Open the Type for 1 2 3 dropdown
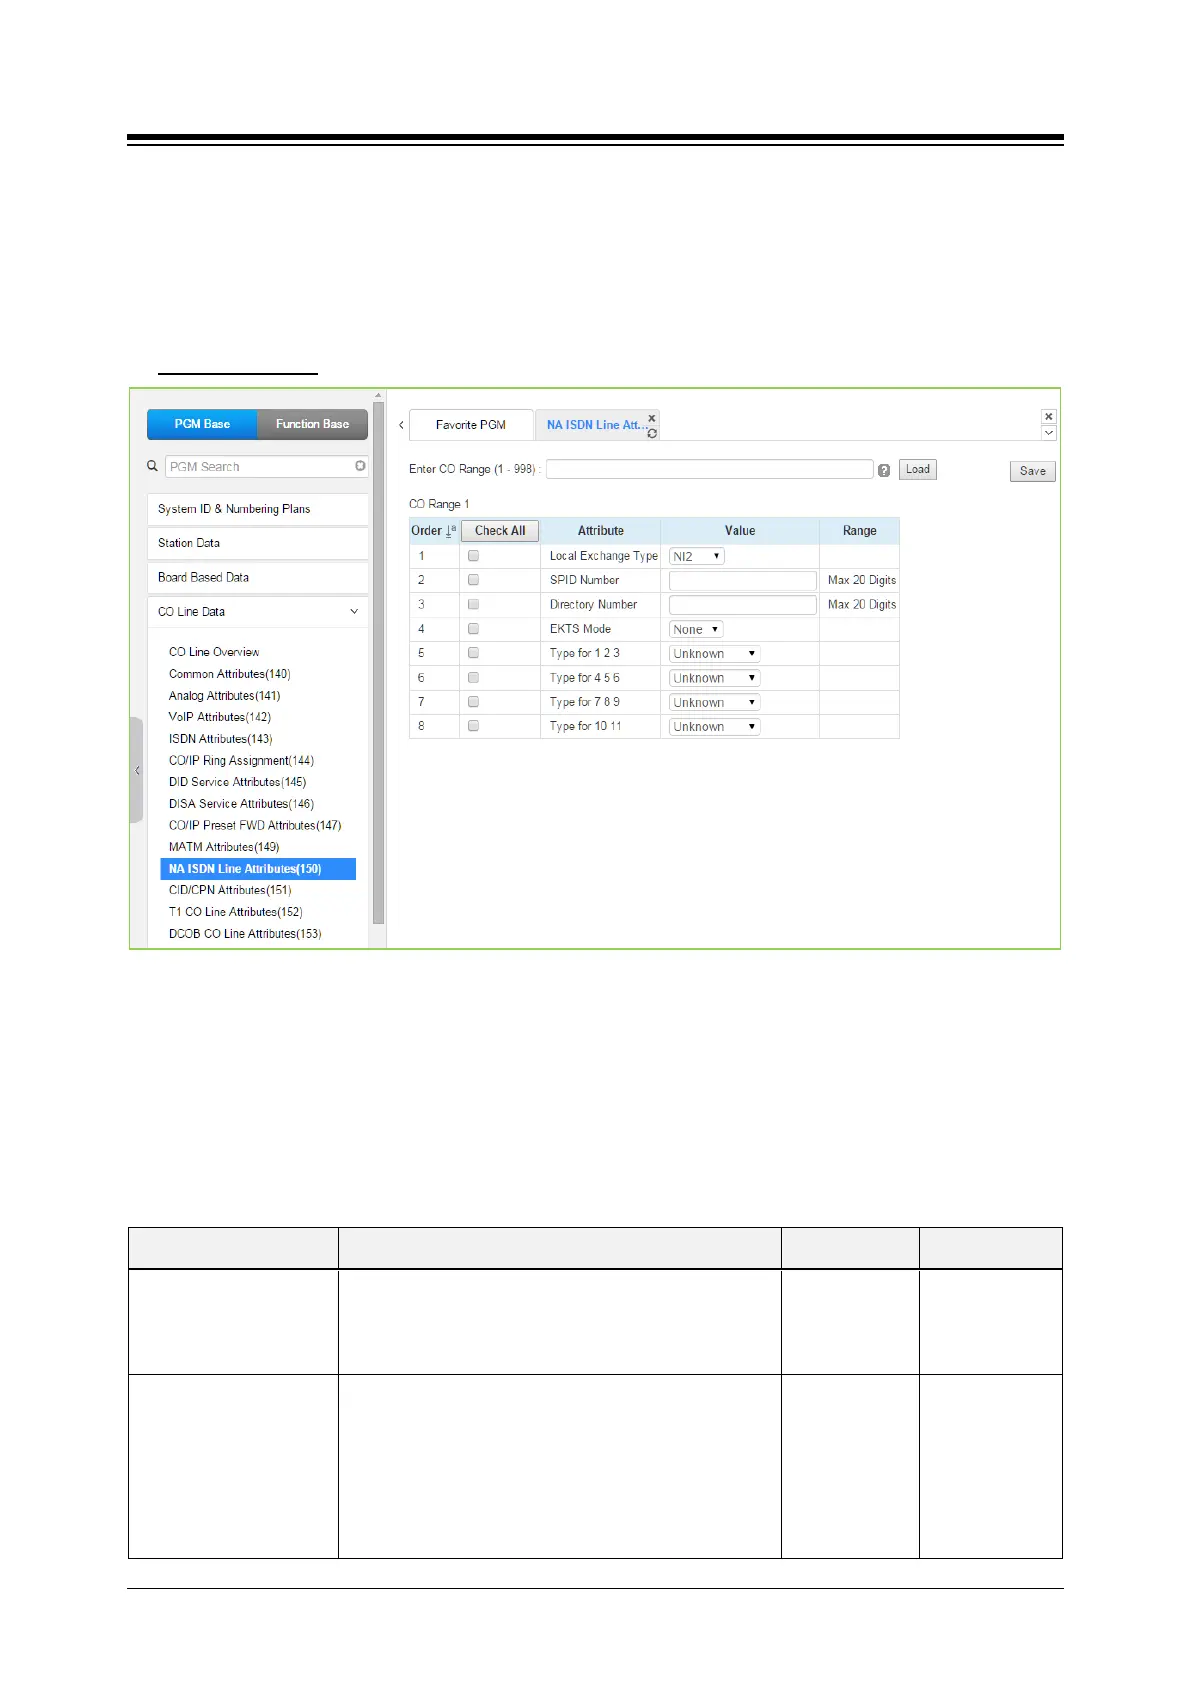Image resolution: width=1191 pixels, height=1684 pixels. 714,653
